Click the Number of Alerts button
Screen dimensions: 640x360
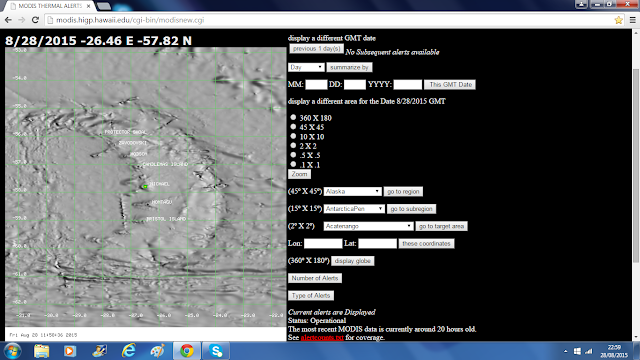pyautogui.click(x=315, y=278)
